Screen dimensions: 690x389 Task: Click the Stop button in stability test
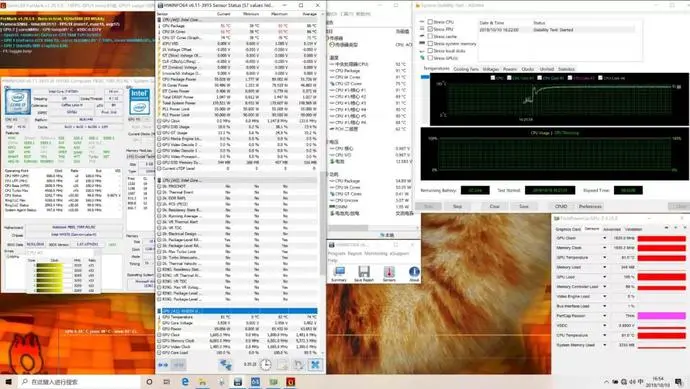458,206
